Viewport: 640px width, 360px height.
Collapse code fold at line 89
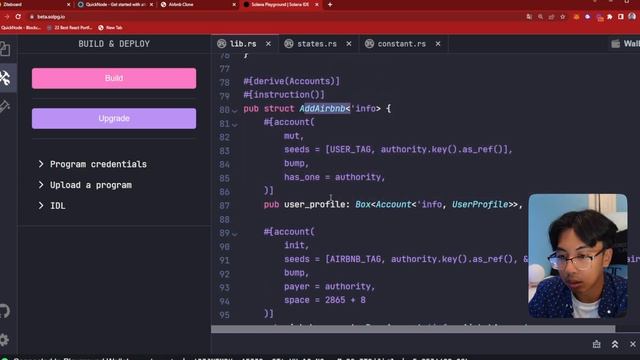235,234
